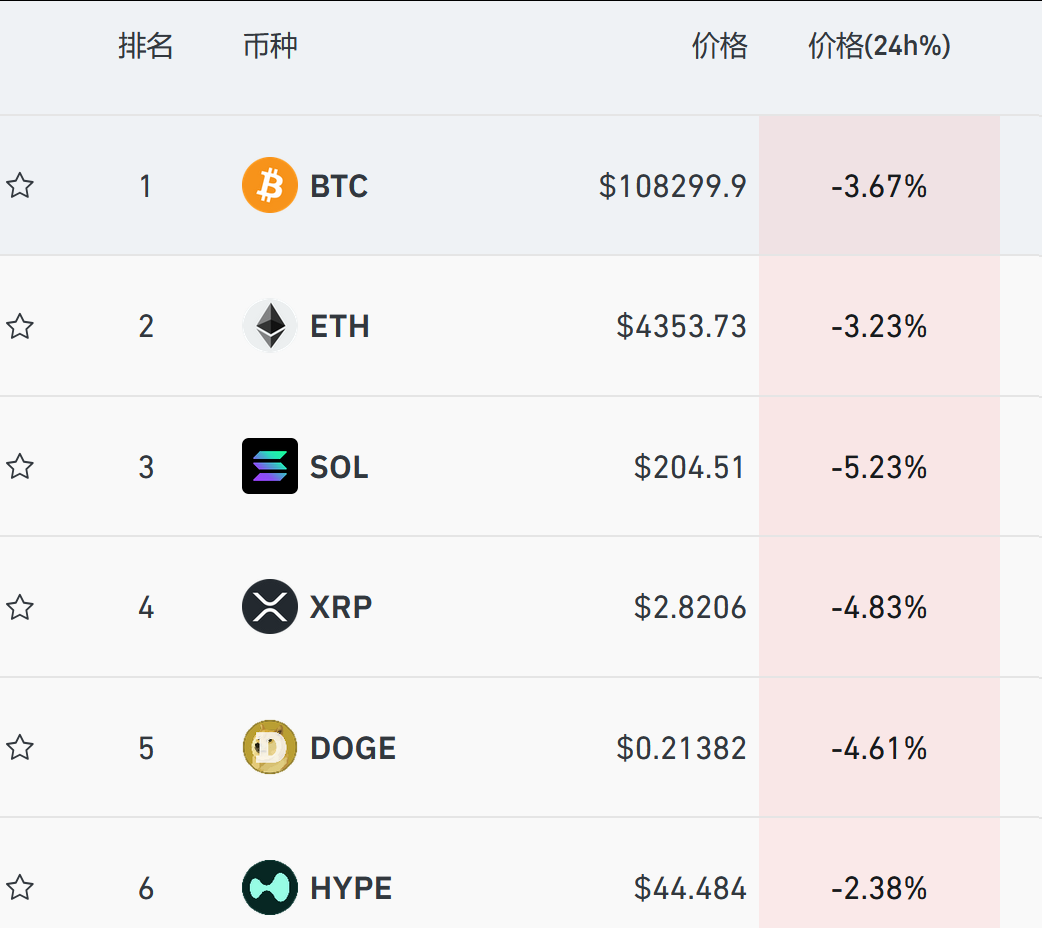Add XRP to favorites via star
Image resolution: width=1042 pixels, height=928 pixels.
20,607
